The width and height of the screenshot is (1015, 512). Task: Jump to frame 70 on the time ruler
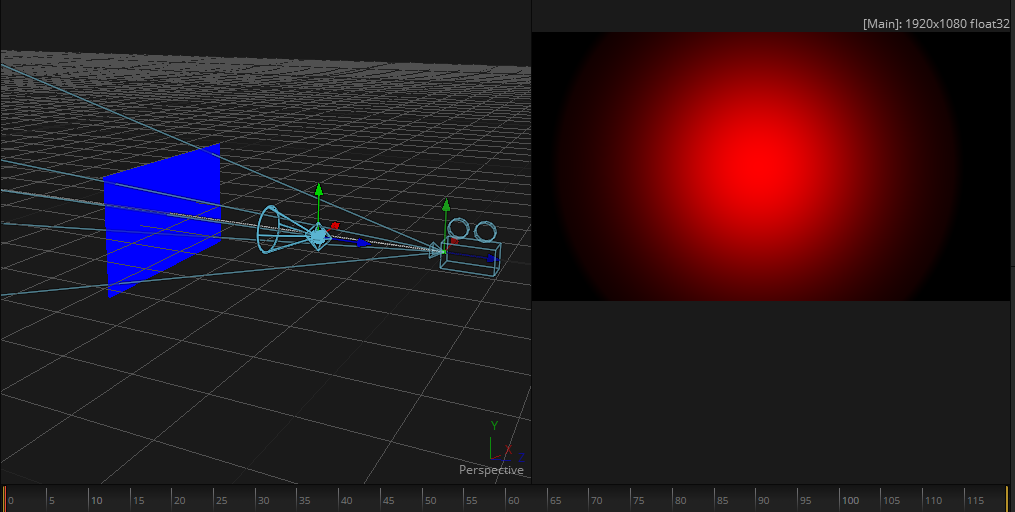pyautogui.click(x=596, y=500)
